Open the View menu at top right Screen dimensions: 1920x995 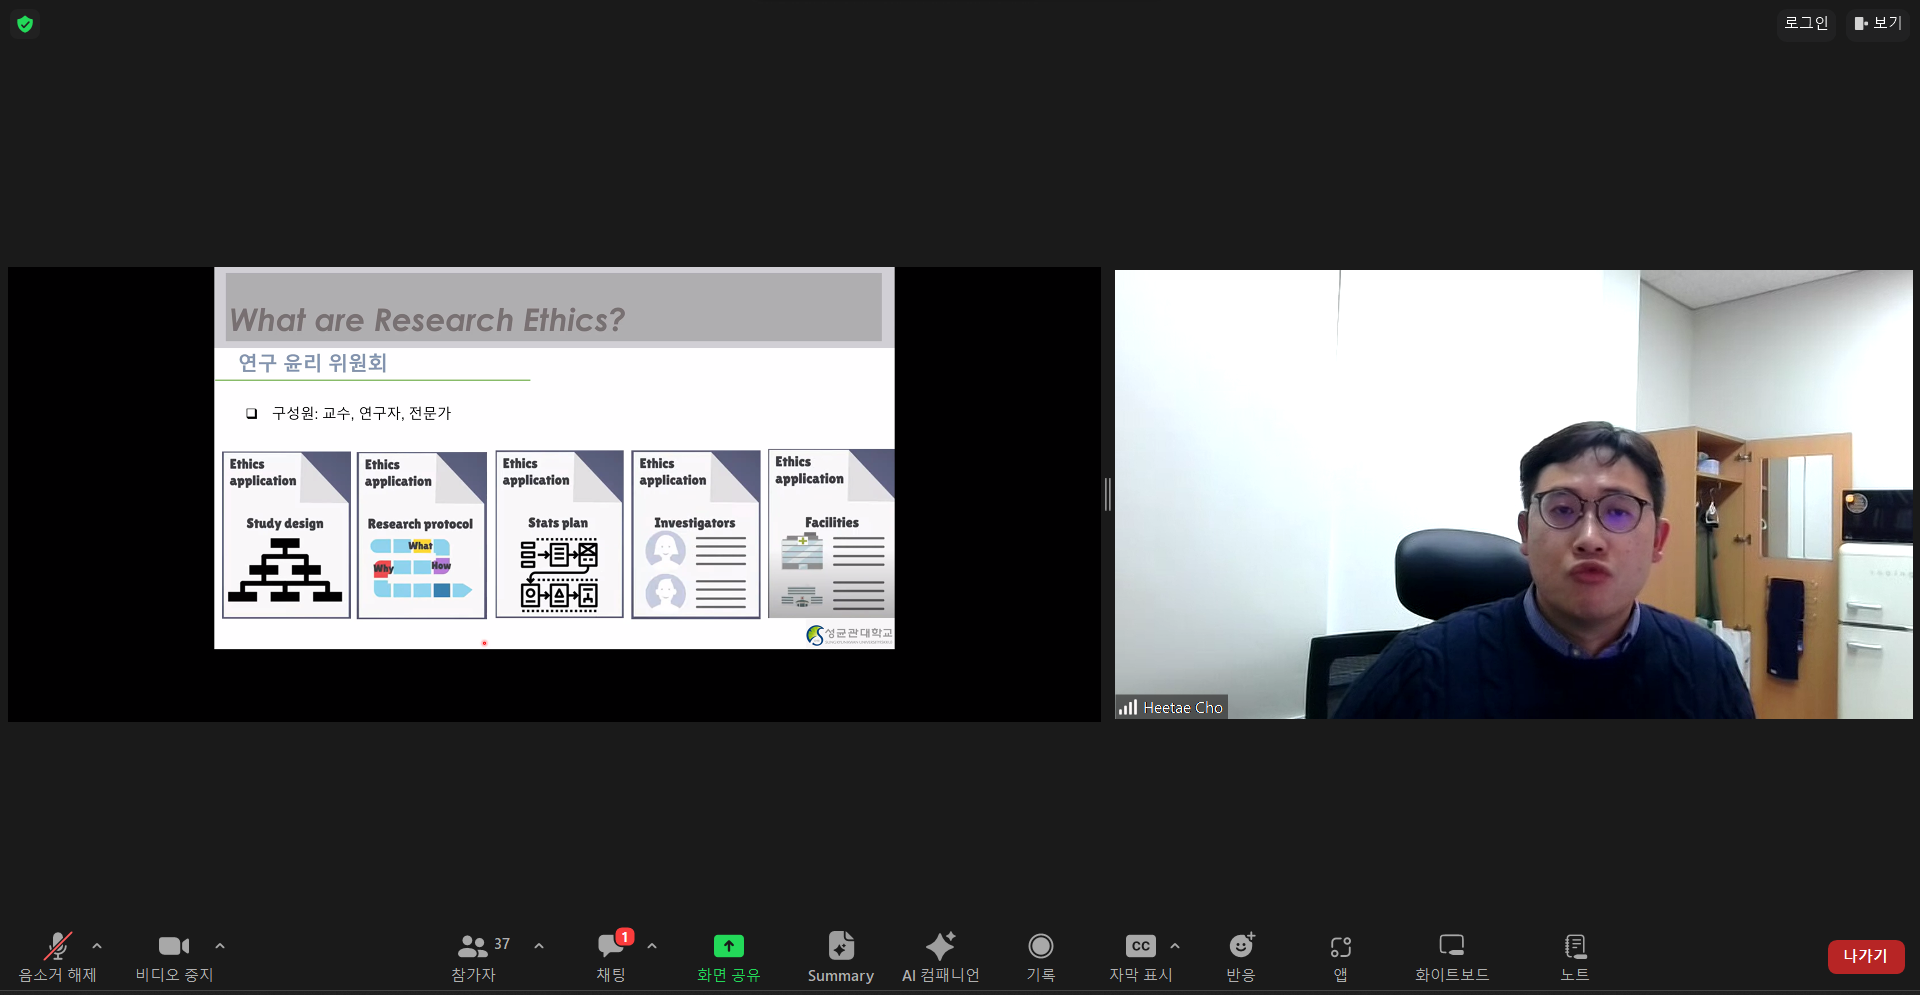click(1878, 23)
